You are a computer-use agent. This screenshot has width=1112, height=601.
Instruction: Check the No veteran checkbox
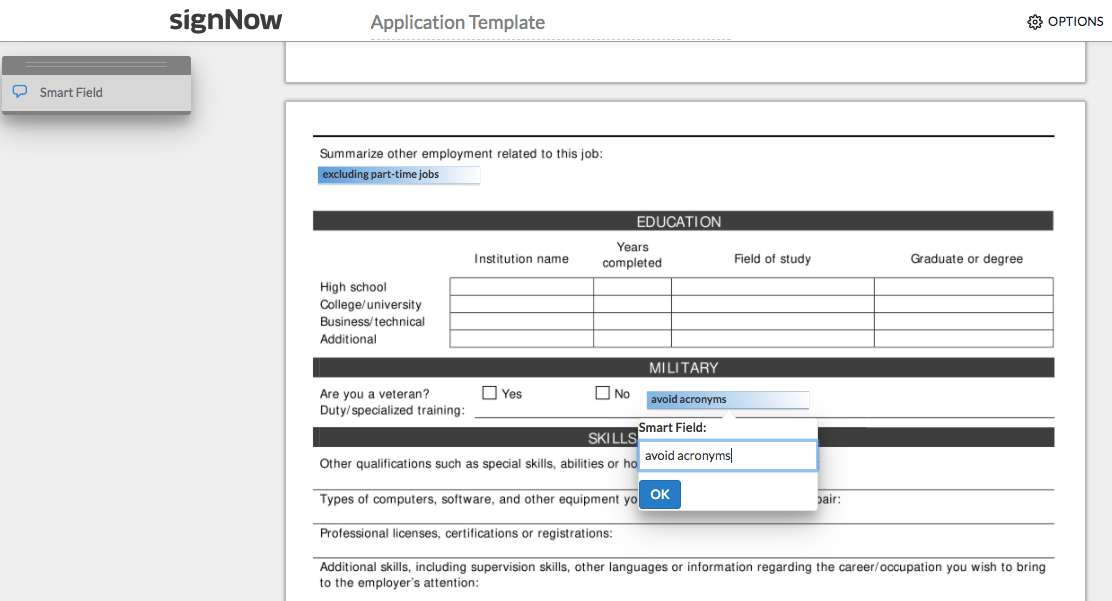coord(603,393)
